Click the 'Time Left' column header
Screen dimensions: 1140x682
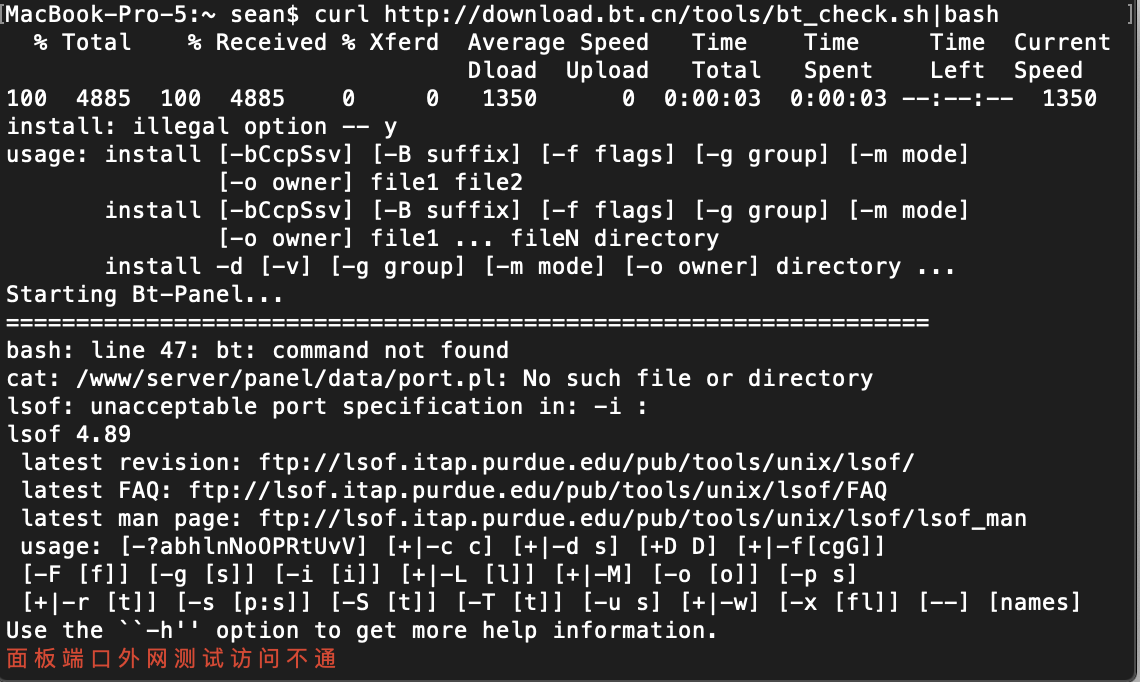click(957, 56)
